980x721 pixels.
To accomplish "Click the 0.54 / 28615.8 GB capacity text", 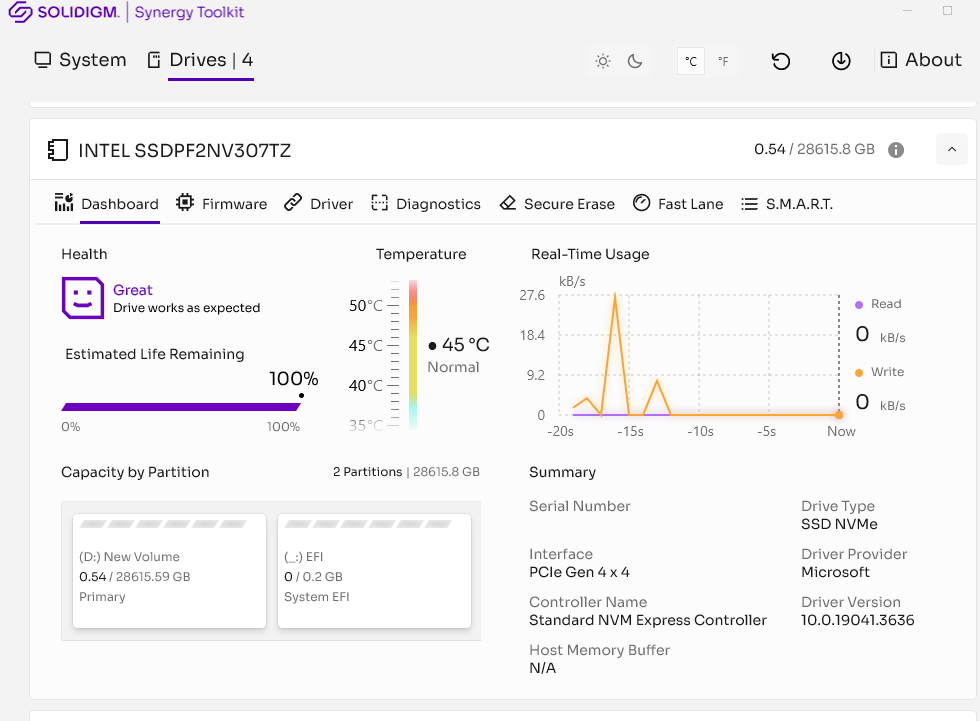I will pos(814,149).
